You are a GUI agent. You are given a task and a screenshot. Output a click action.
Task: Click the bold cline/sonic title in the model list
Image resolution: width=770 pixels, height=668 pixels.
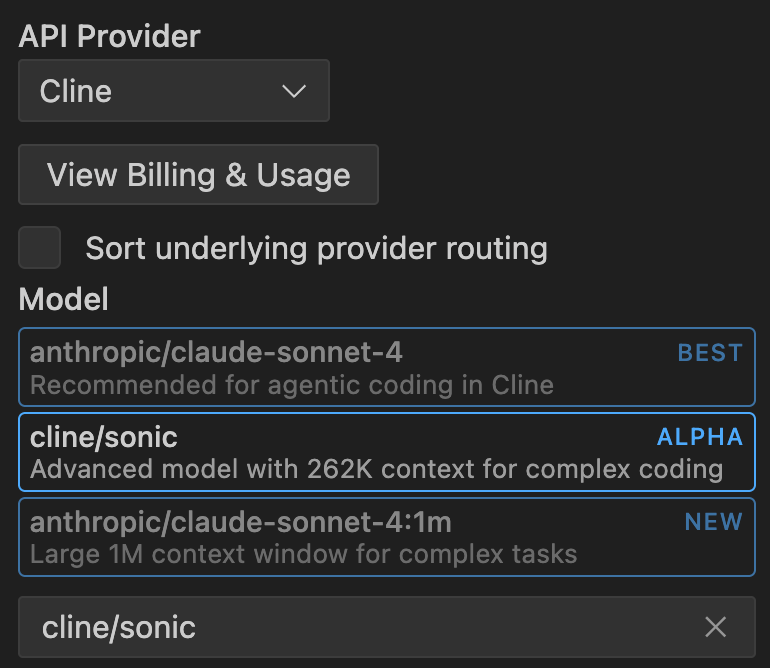coord(104,437)
